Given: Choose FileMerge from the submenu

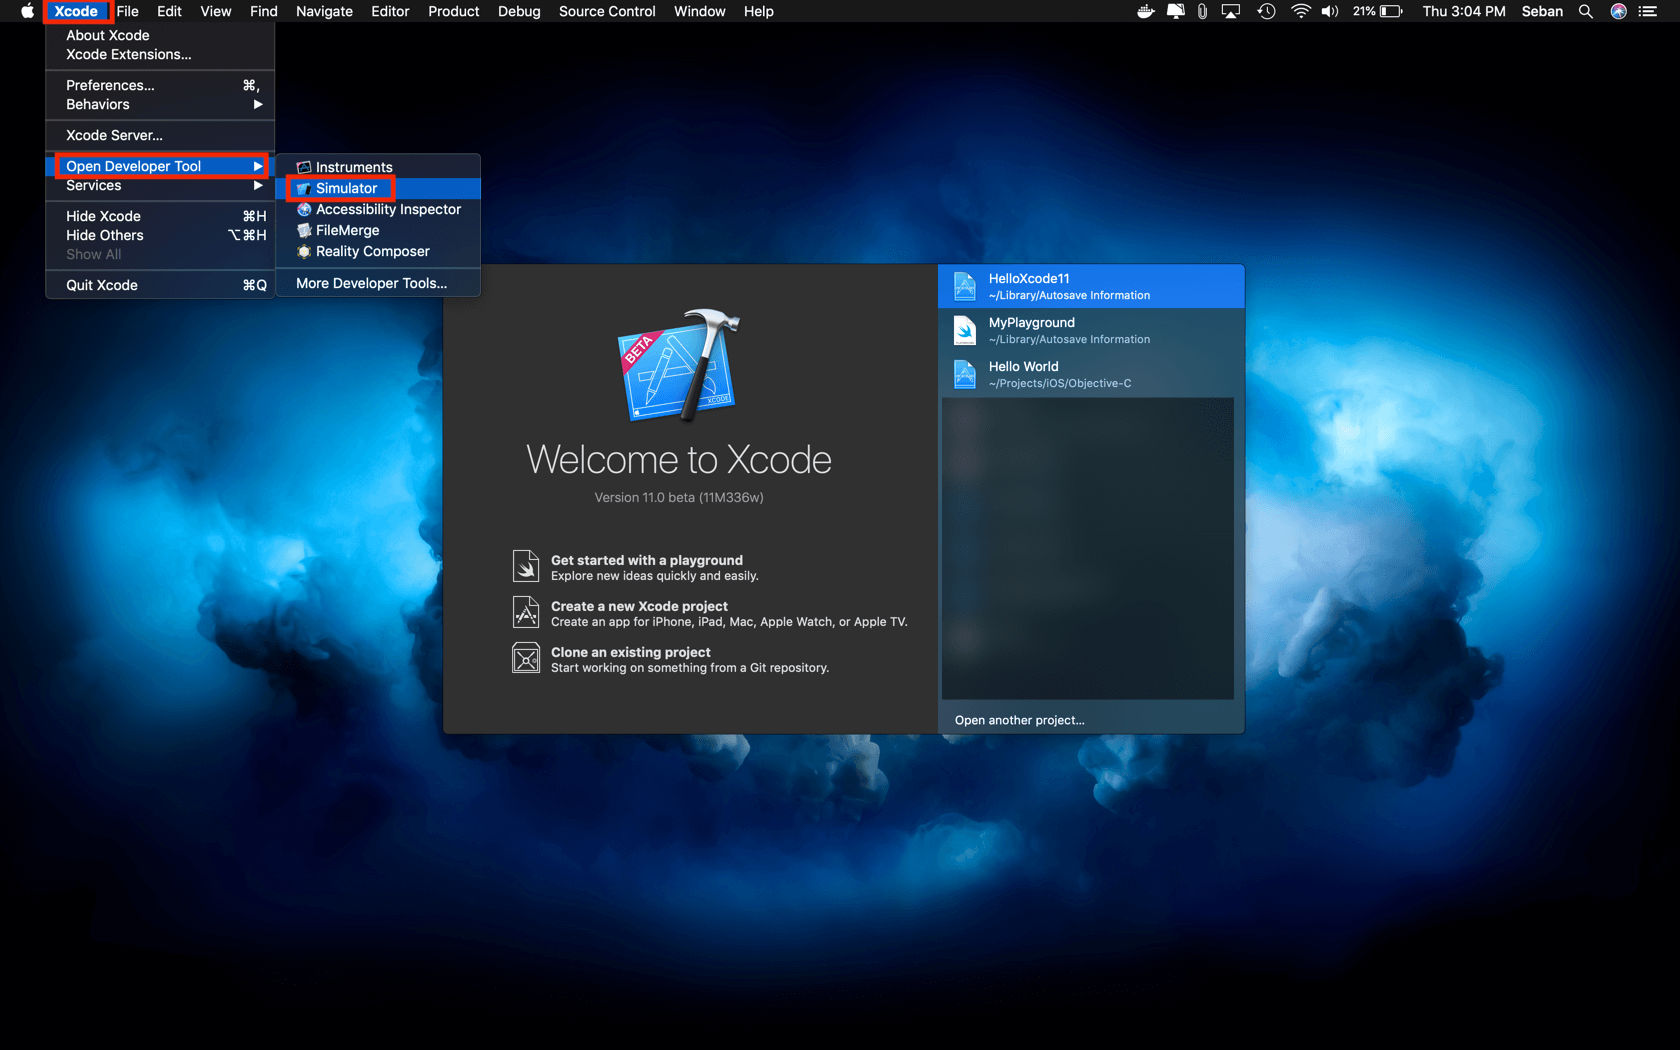Looking at the screenshot, I should point(378,230).
